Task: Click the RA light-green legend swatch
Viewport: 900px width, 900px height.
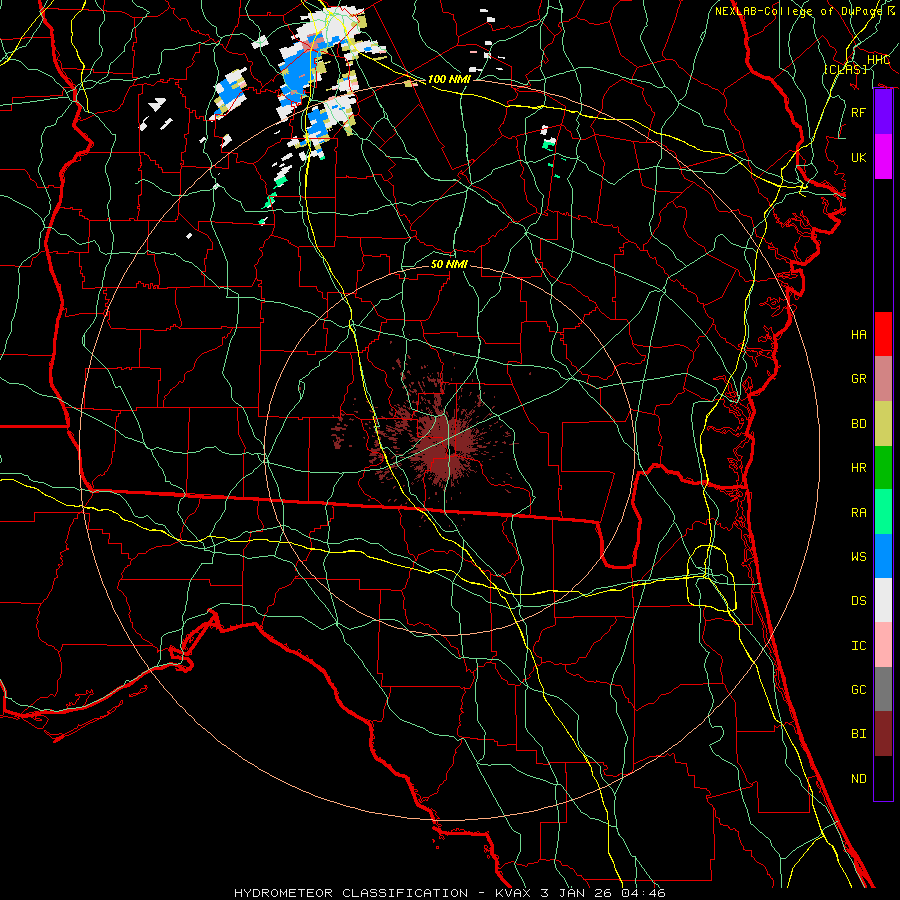Action: [883, 512]
